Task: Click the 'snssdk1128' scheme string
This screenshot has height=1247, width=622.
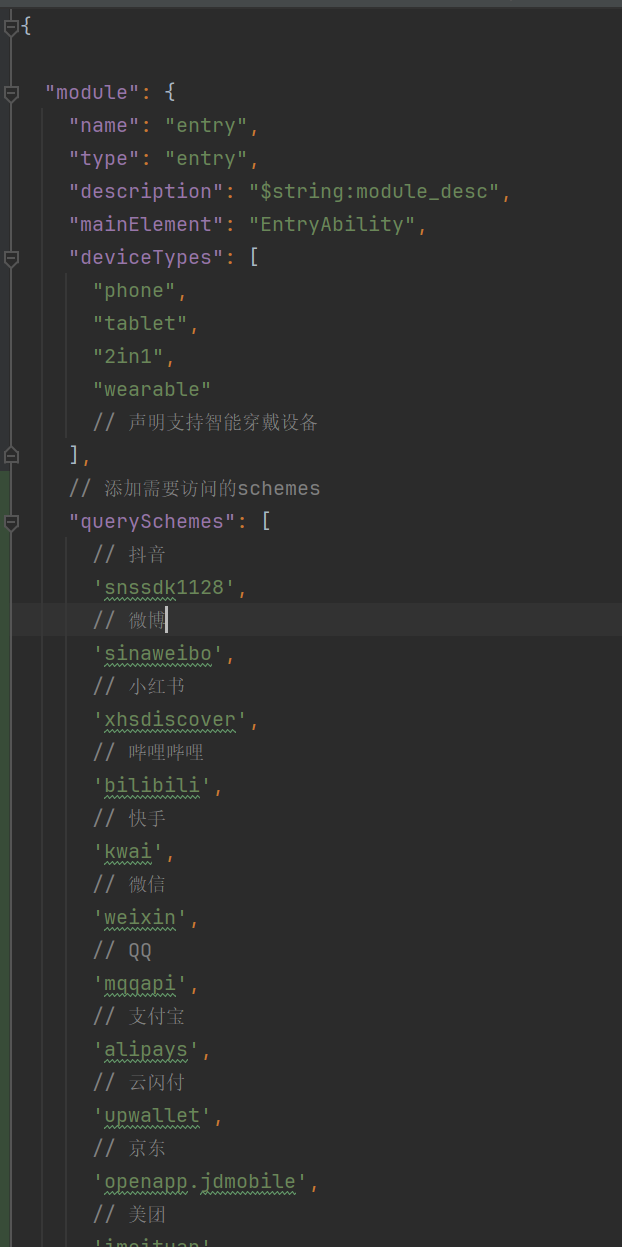Action: [x=164, y=588]
